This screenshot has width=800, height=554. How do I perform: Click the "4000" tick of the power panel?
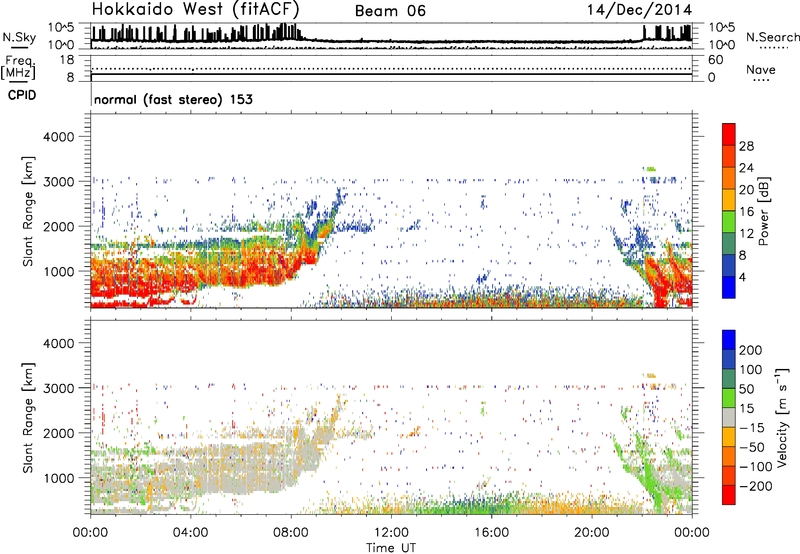click(59, 137)
